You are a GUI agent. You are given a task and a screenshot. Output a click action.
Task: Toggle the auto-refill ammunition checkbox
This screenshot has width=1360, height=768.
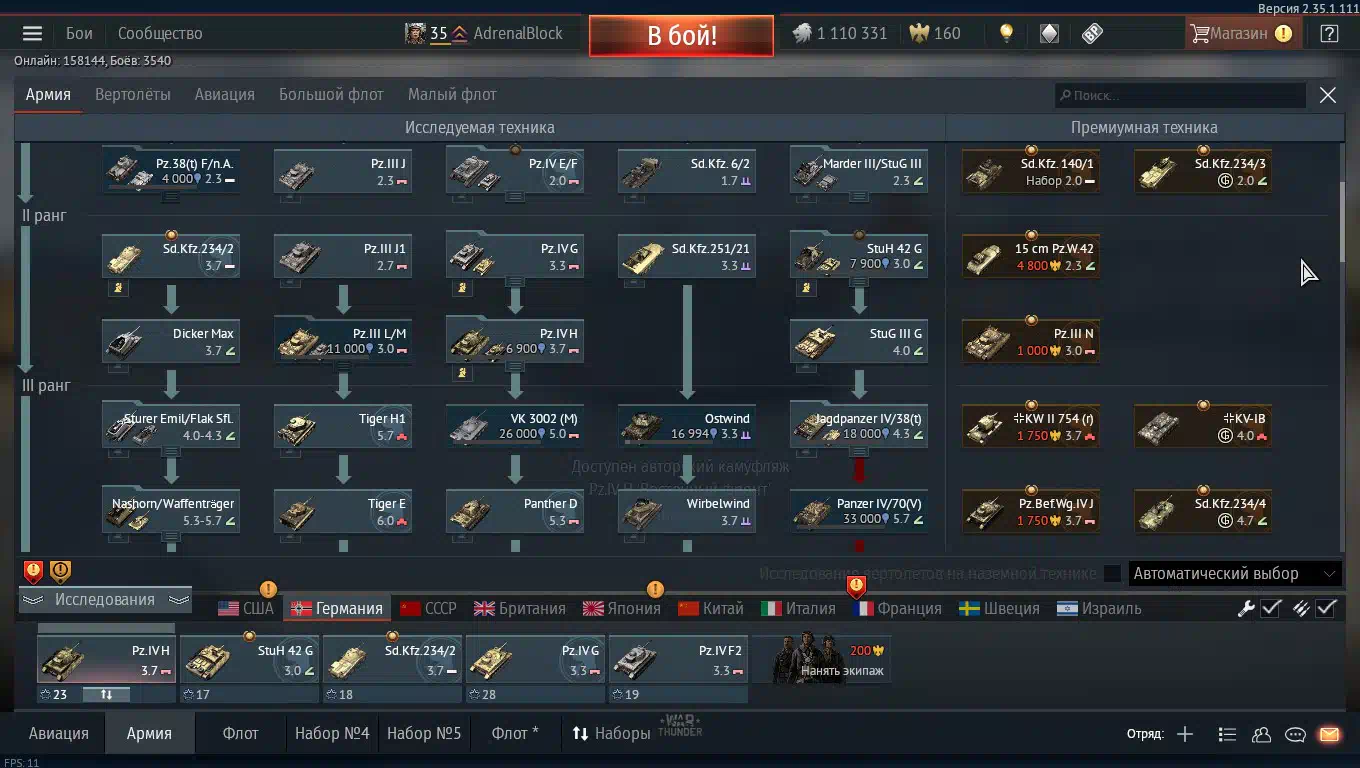(x=1326, y=608)
